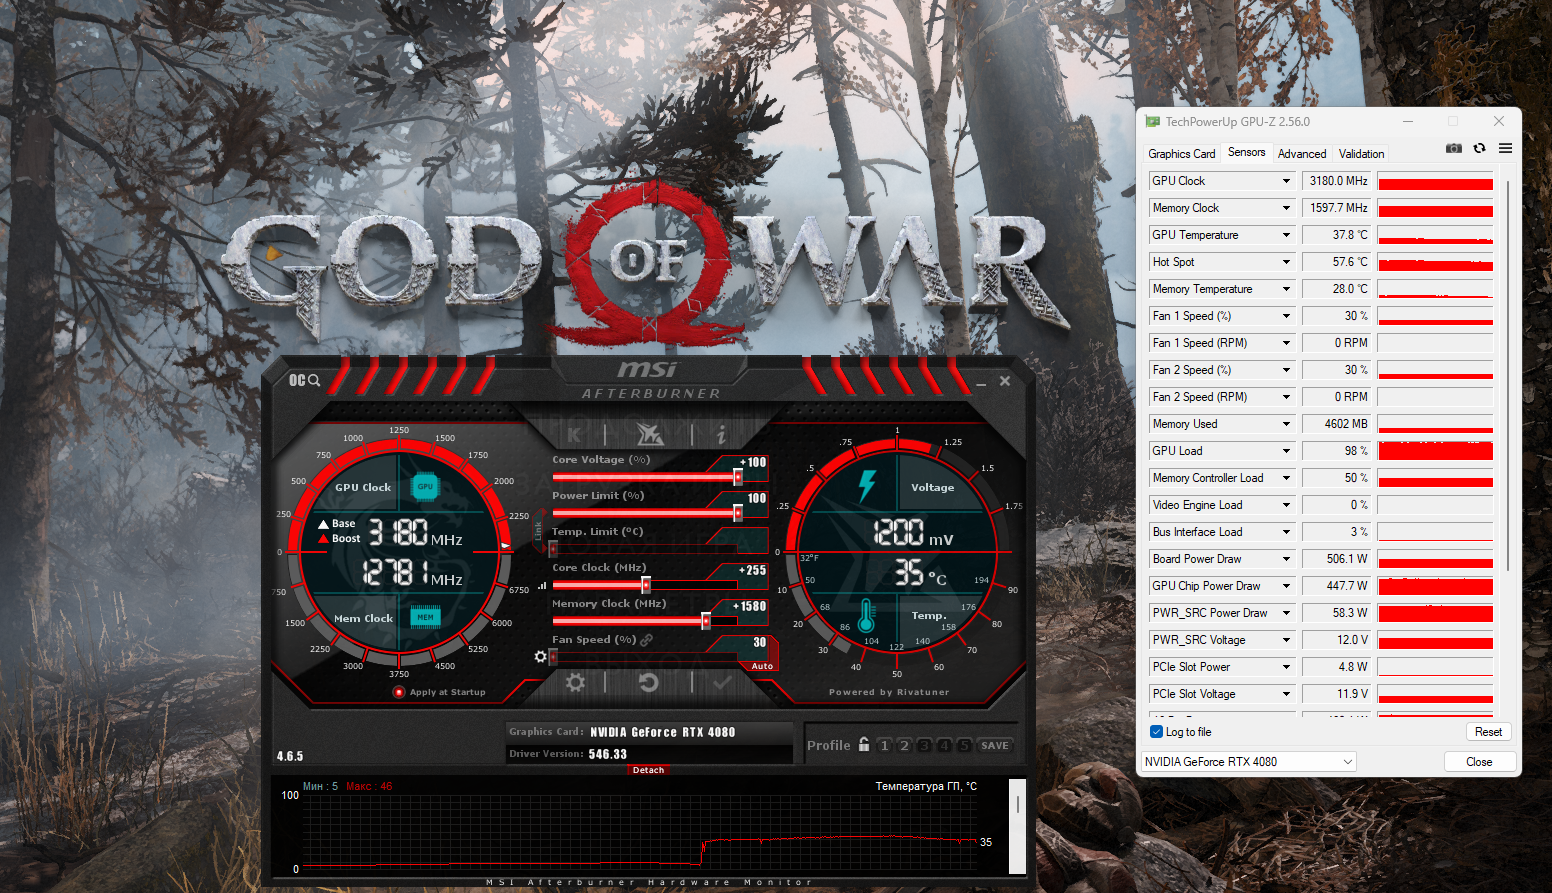Click the thermometer temperature icon

[866, 615]
